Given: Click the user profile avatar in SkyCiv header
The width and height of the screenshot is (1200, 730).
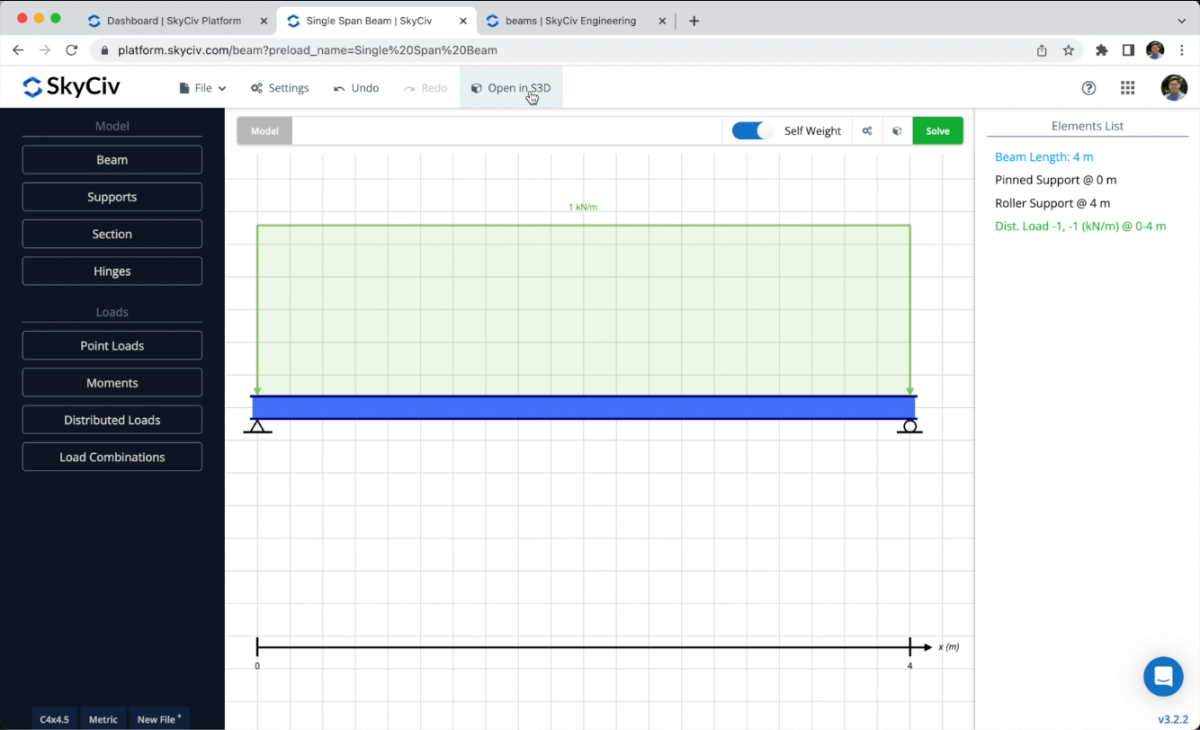Looking at the screenshot, I should [x=1174, y=88].
